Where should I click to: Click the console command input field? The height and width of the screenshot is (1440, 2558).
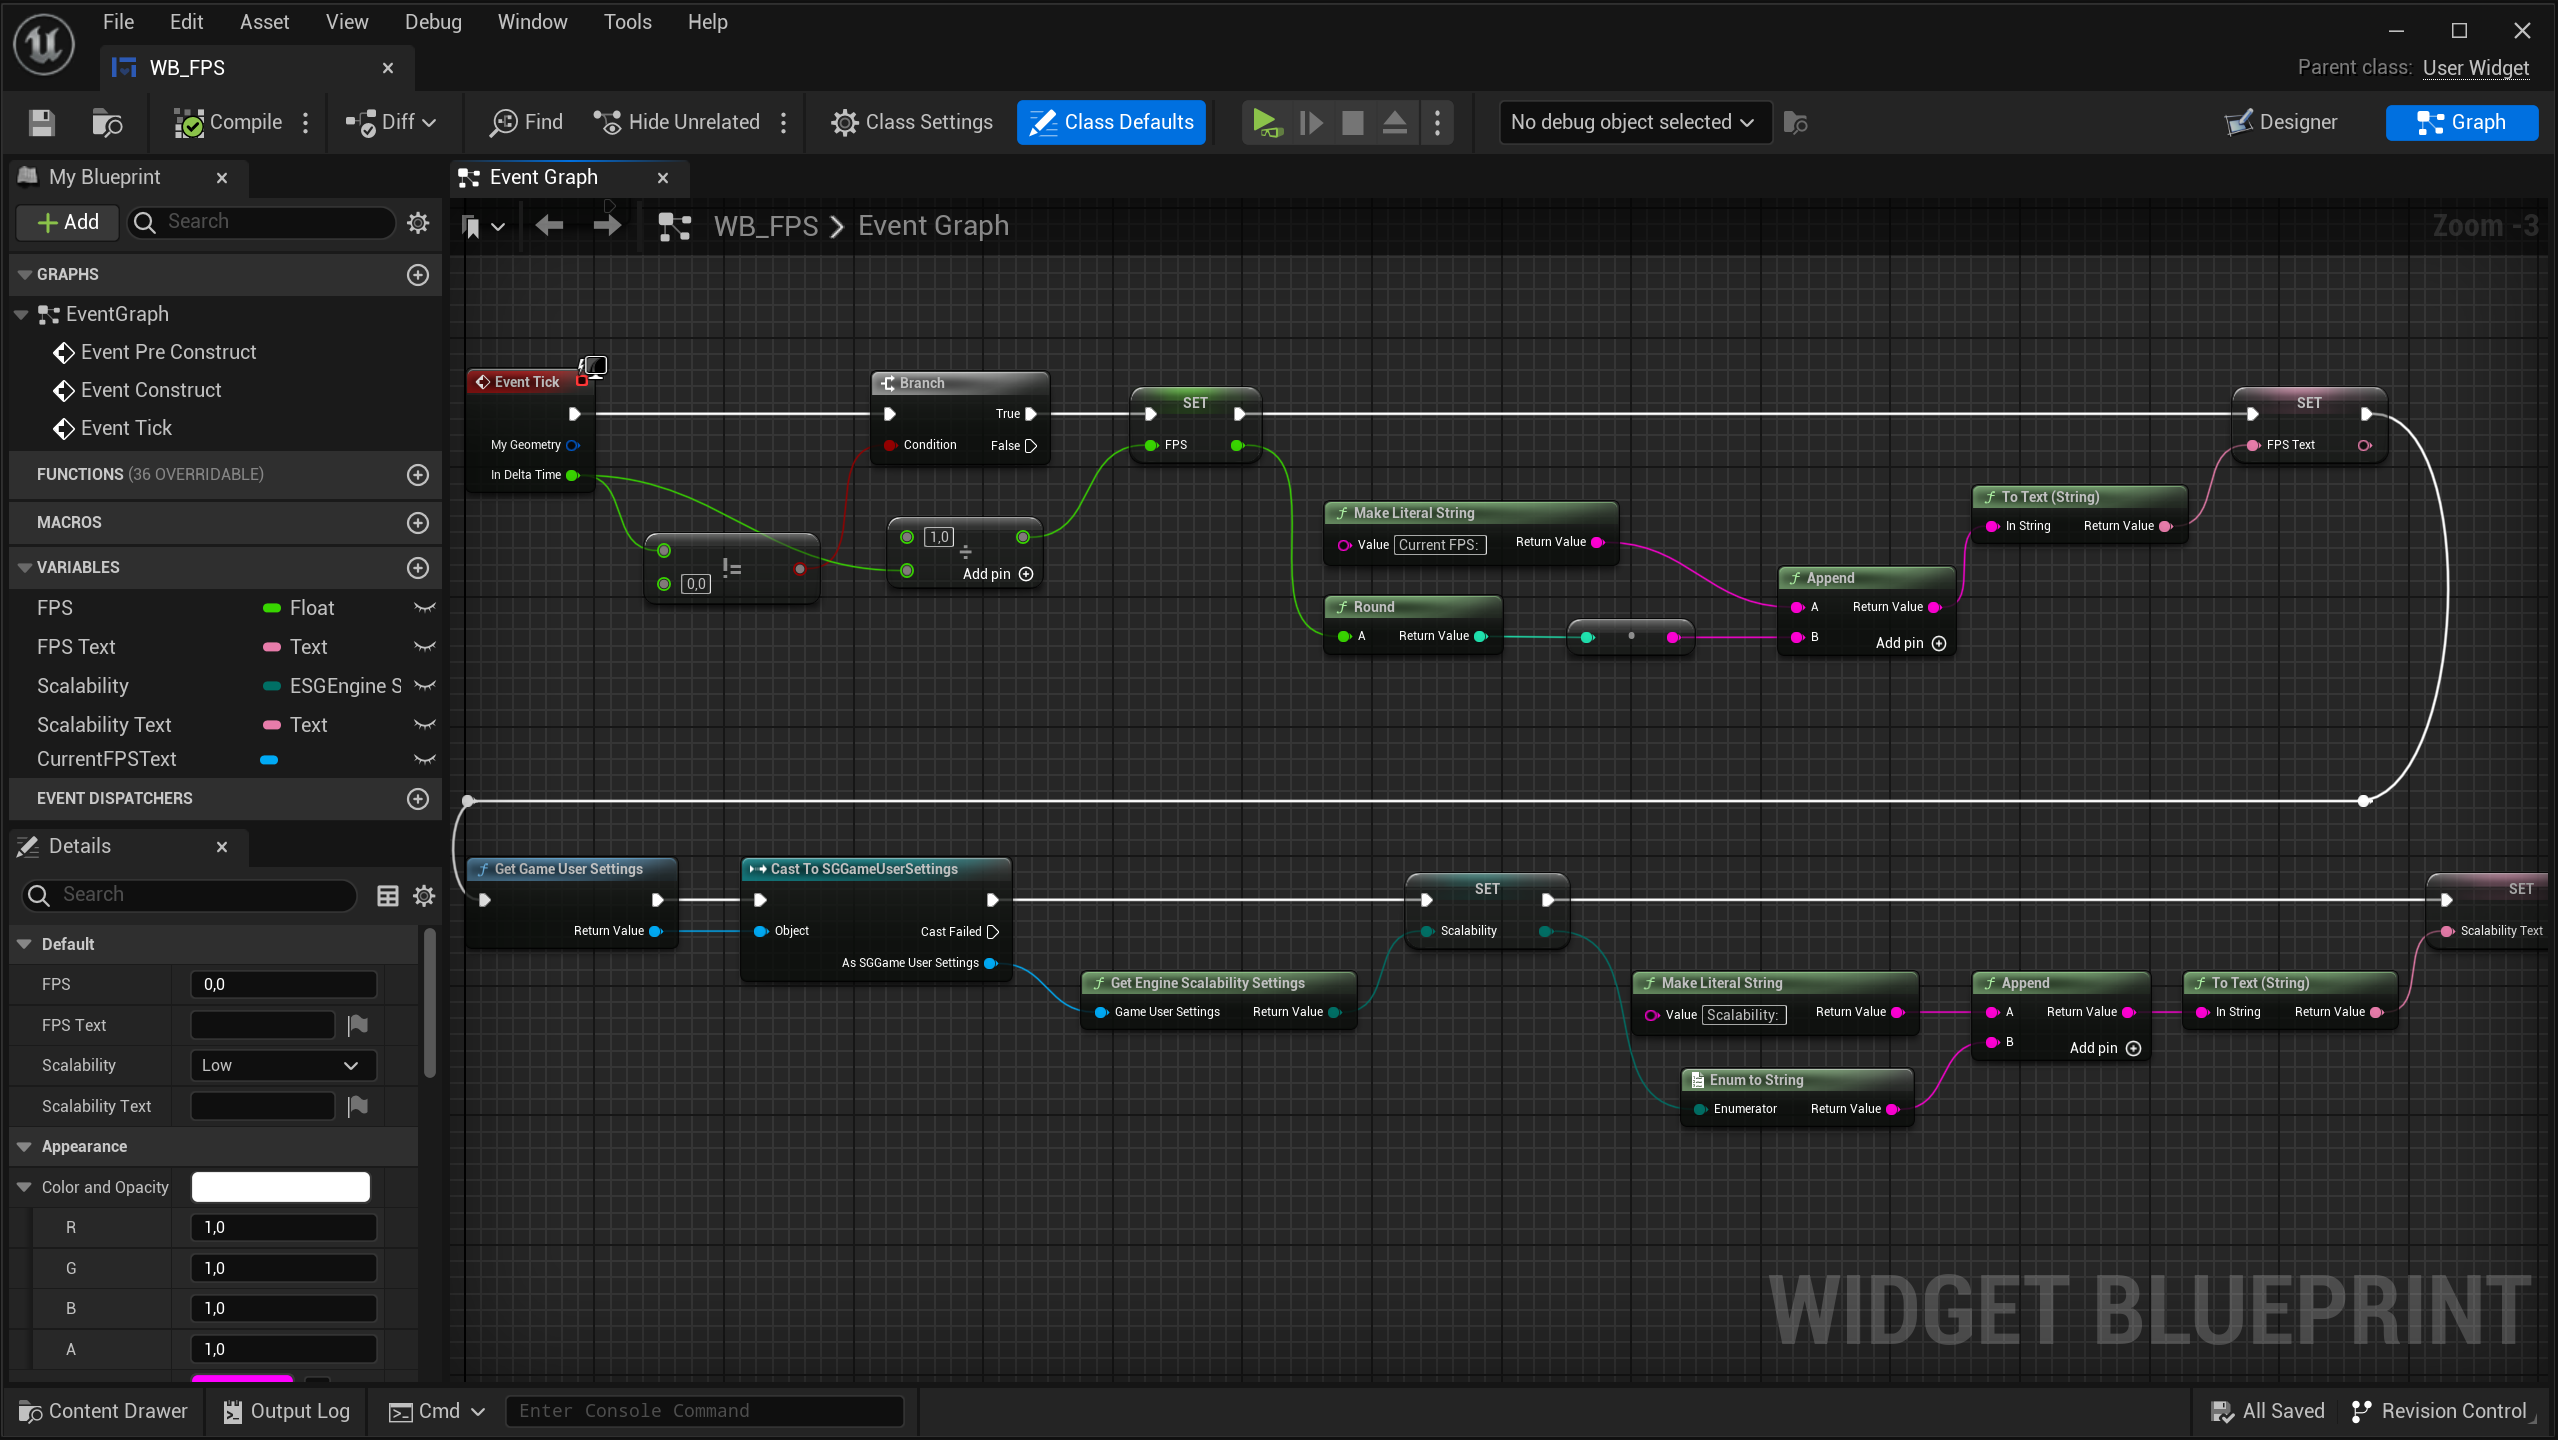coord(704,1411)
